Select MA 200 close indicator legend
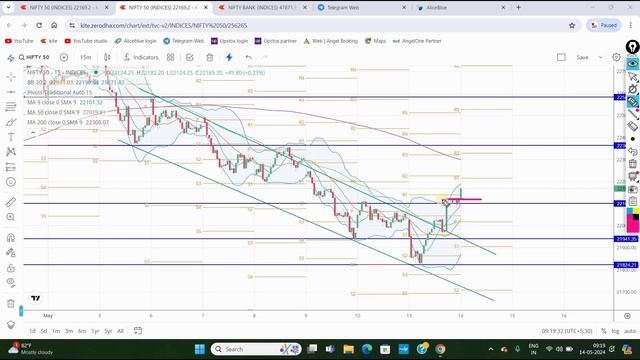This screenshot has width=640, height=360. 68,122
